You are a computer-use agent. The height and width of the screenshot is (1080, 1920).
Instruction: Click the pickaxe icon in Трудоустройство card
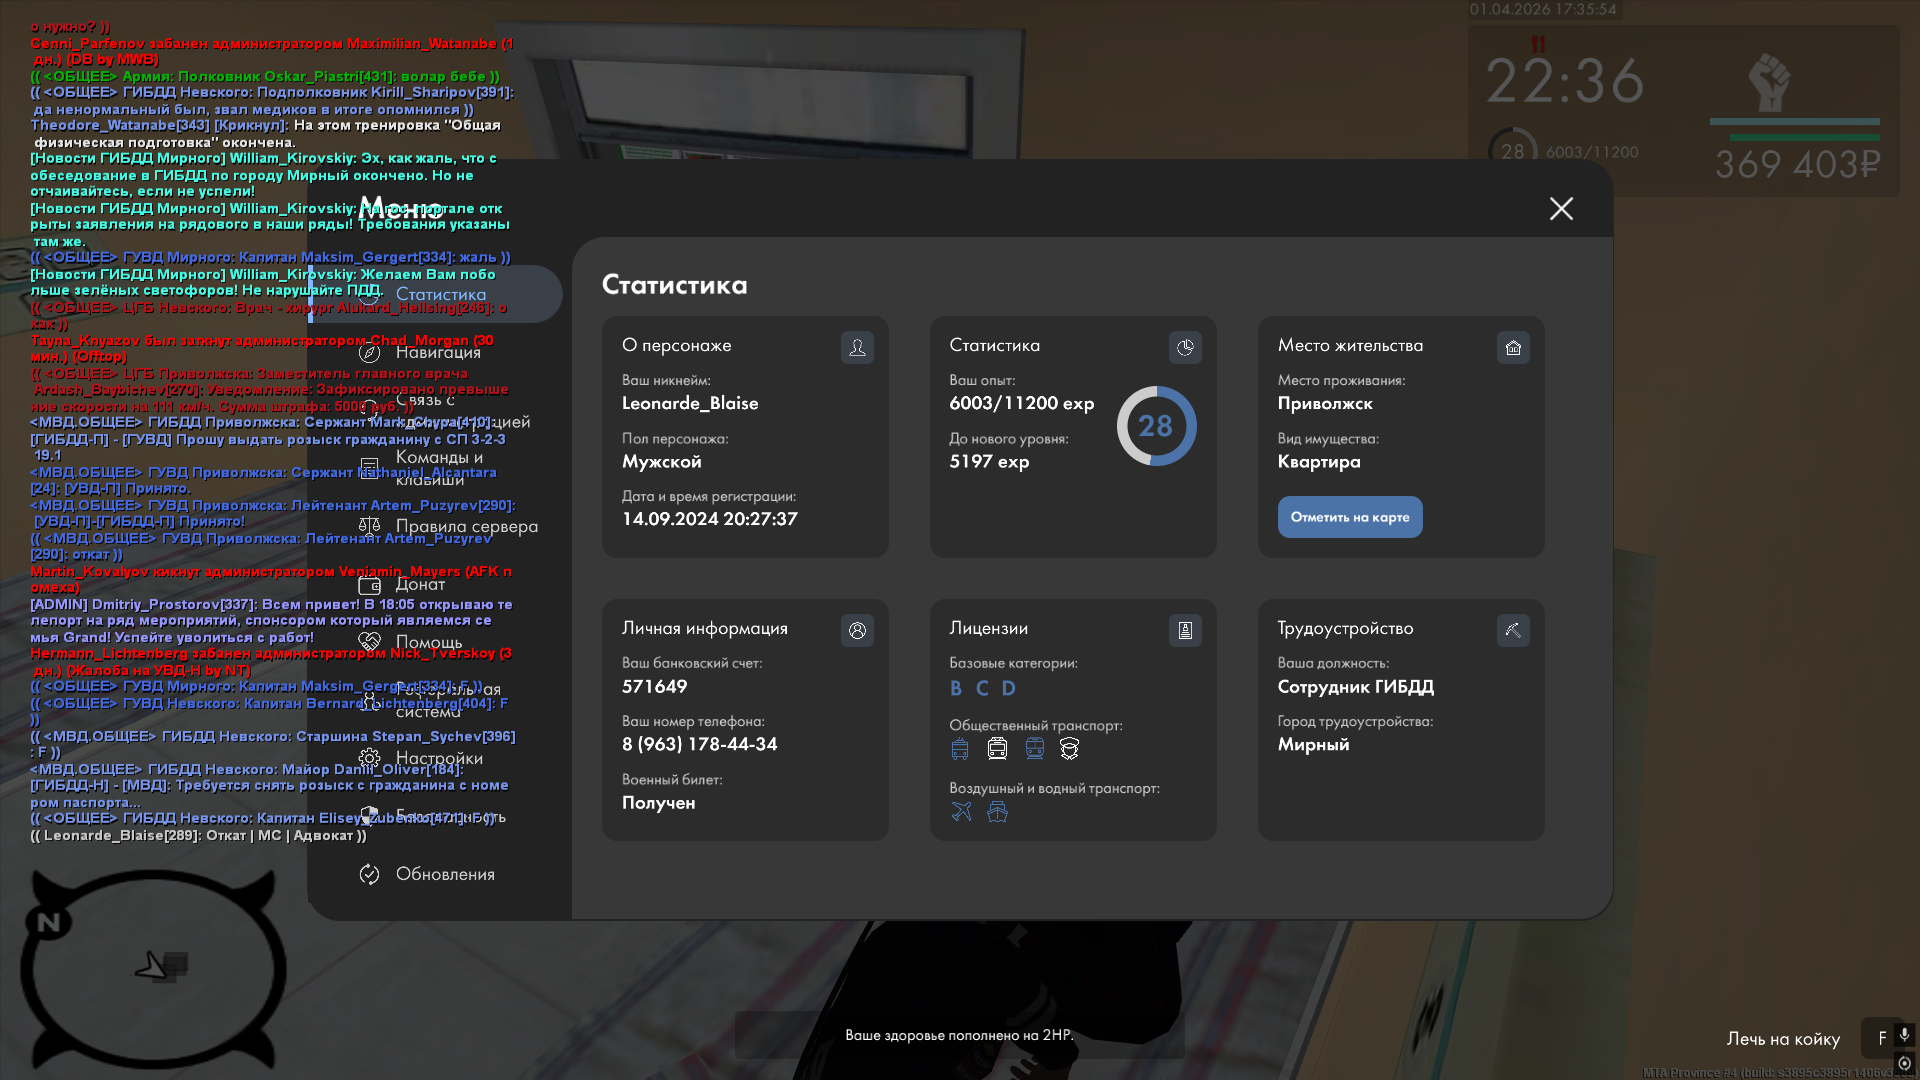click(1513, 630)
